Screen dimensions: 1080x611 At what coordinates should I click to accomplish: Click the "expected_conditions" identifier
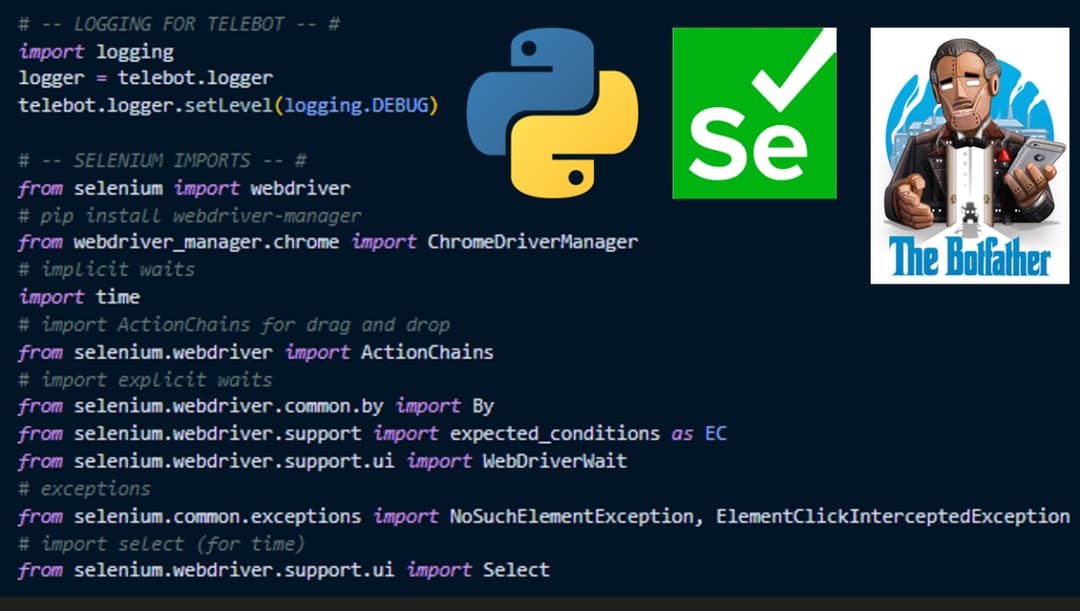click(554, 434)
